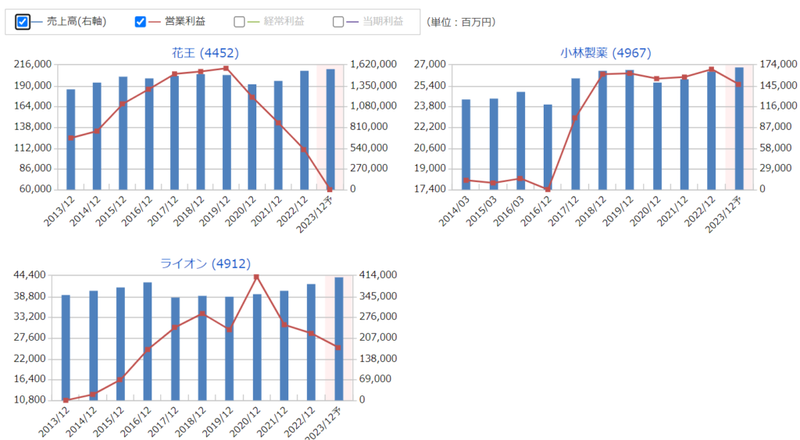Click the 花王 left axis value 216,000

point(33,64)
